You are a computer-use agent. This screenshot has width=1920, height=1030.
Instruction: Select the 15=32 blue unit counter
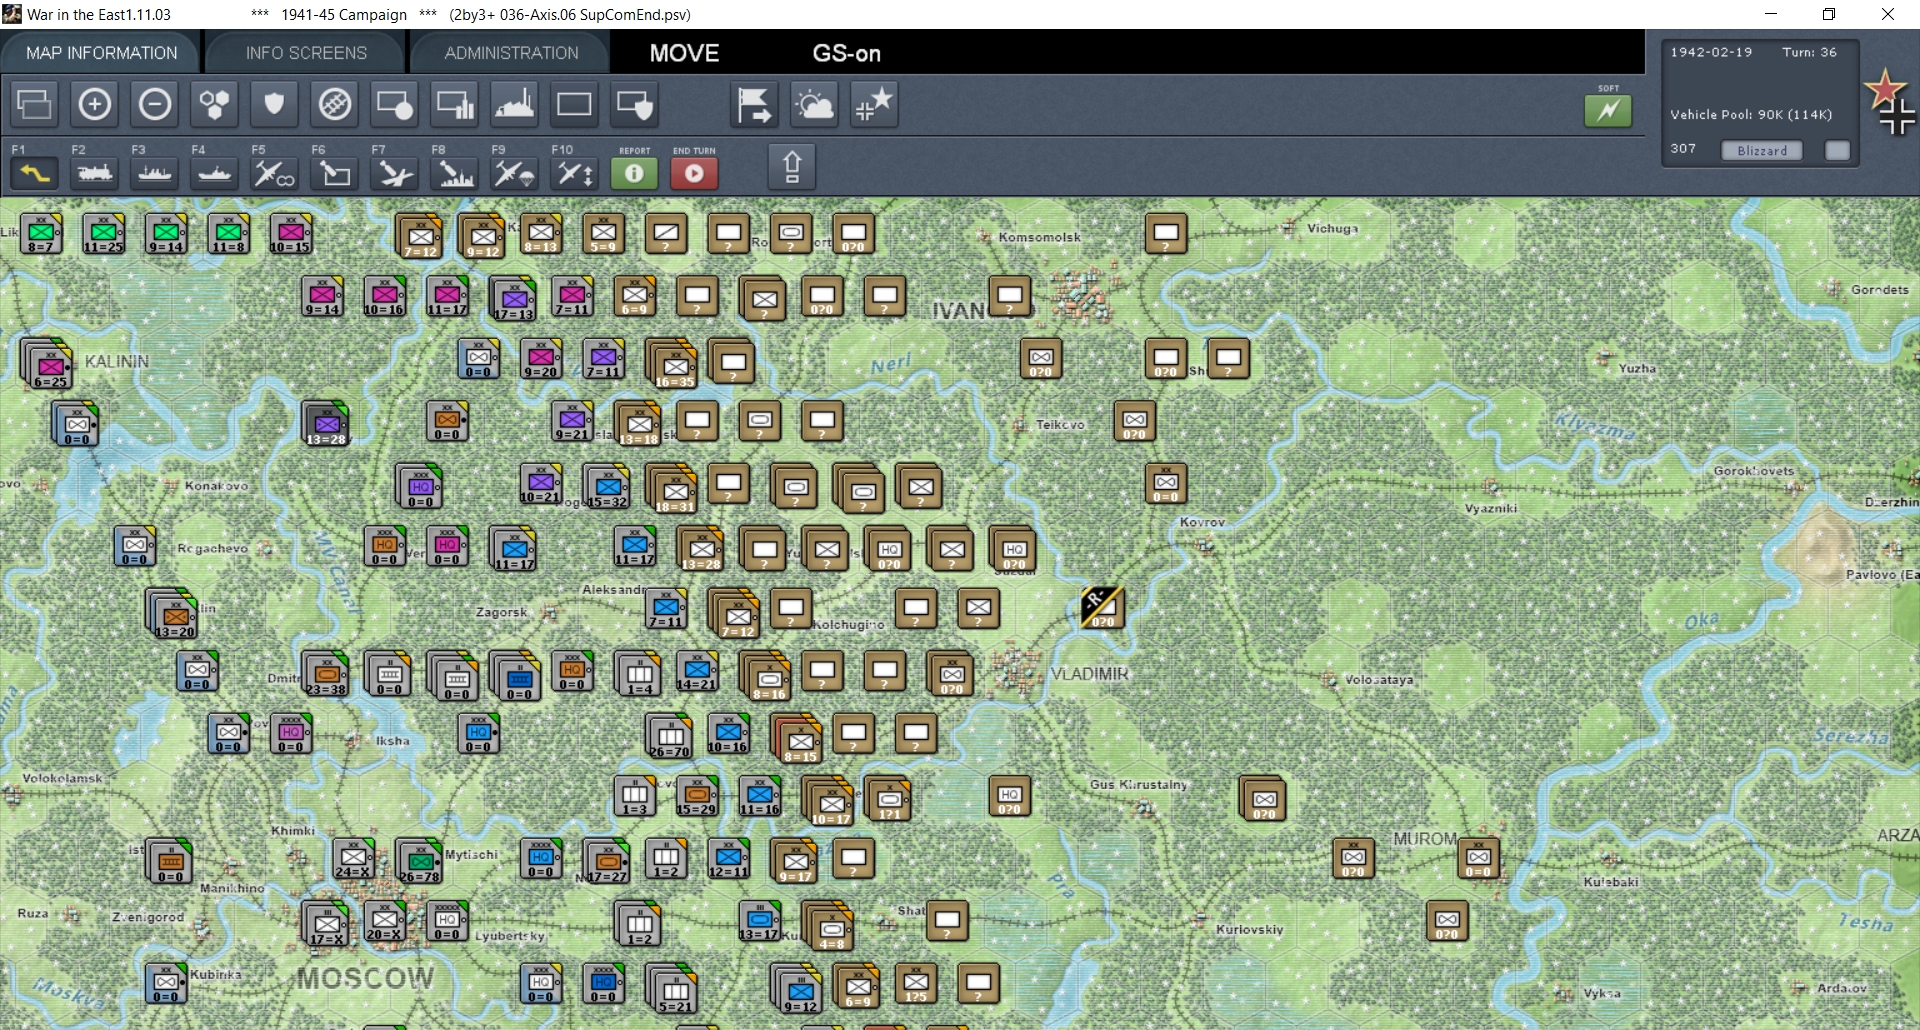(x=607, y=487)
